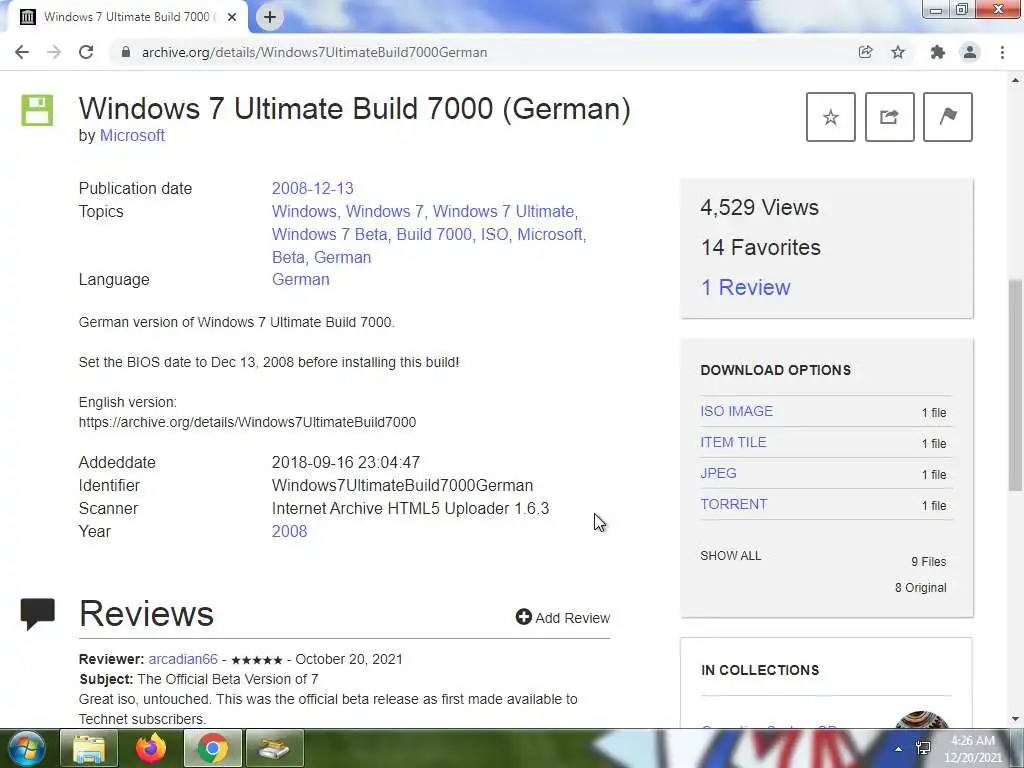
Task: Click the scrollbar down arrow
Action: 1015,719
